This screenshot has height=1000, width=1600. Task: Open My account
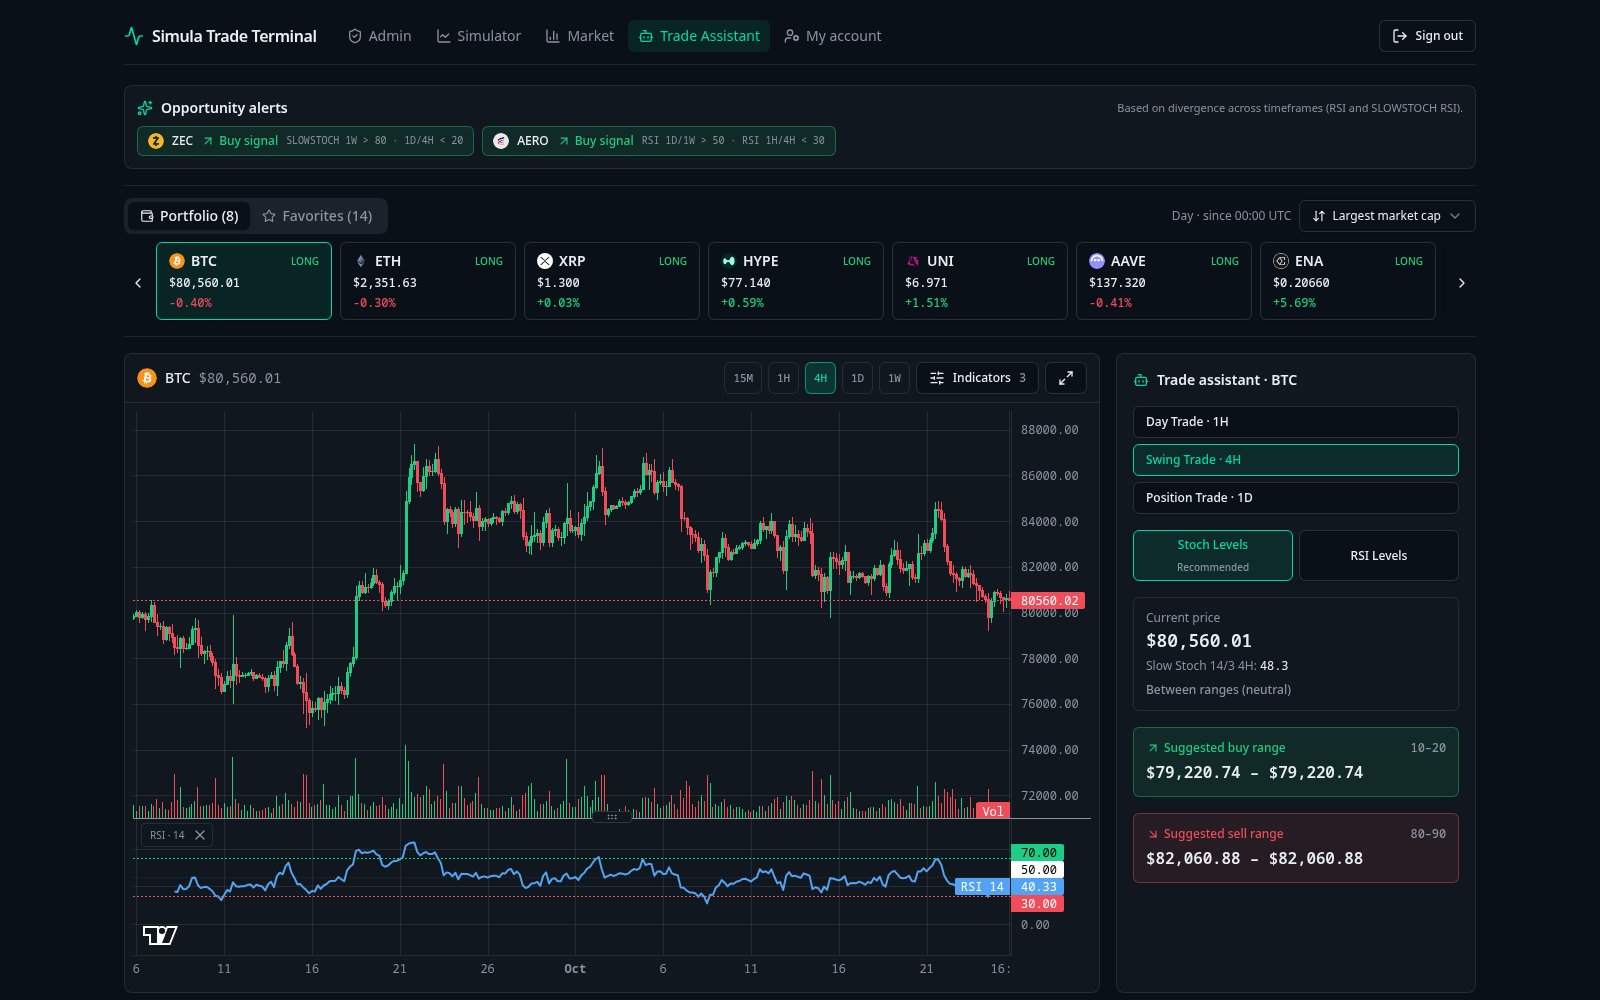tap(833, 36)
